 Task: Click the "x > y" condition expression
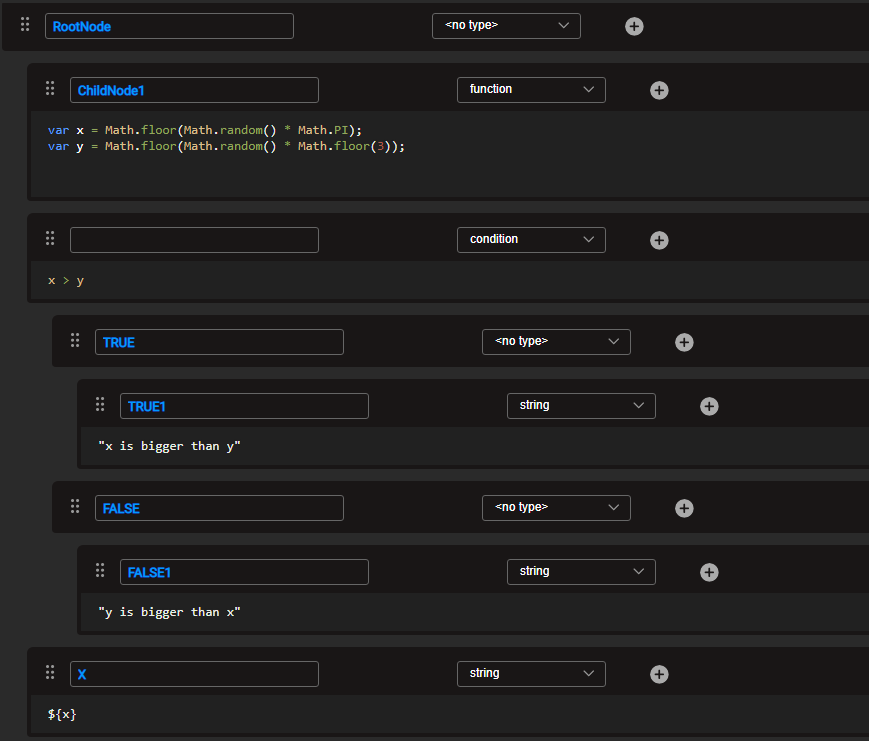[x=66, y=281]
